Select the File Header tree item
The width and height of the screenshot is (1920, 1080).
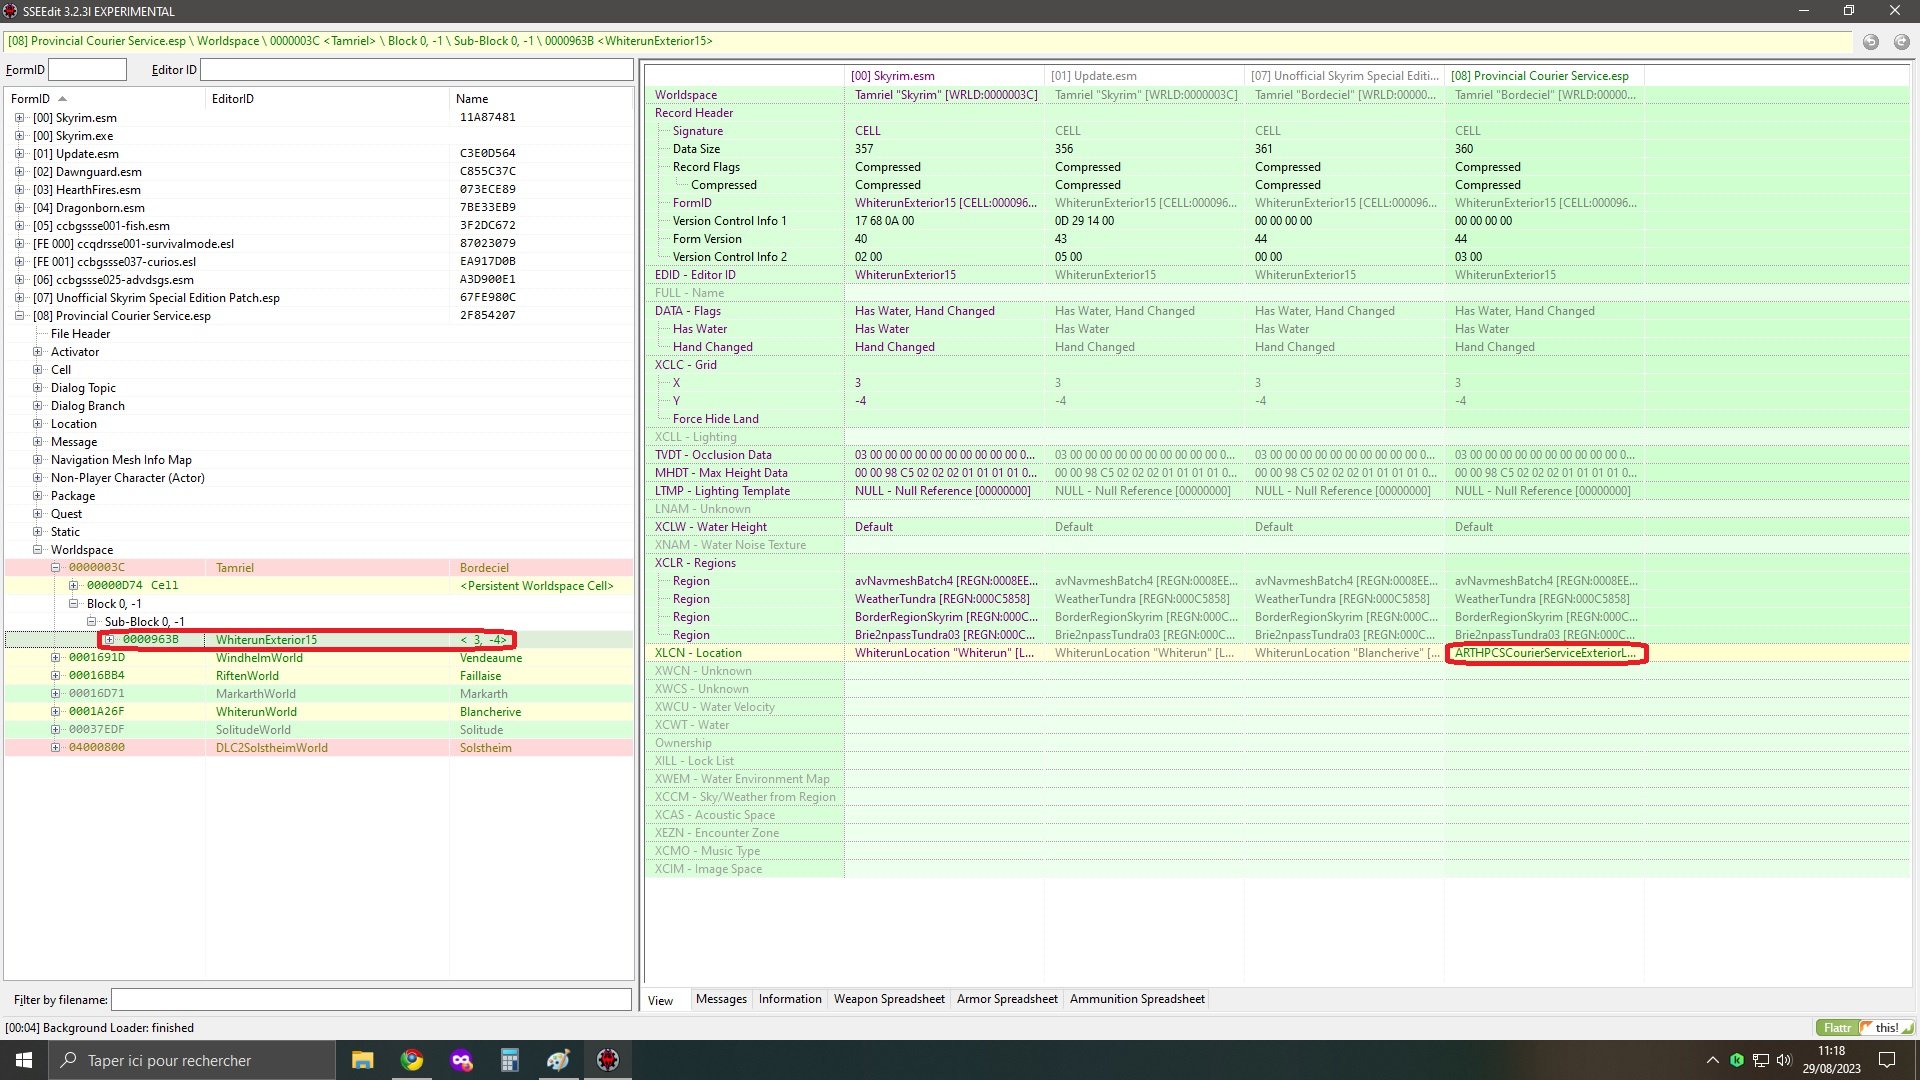(x=80, y=334)
